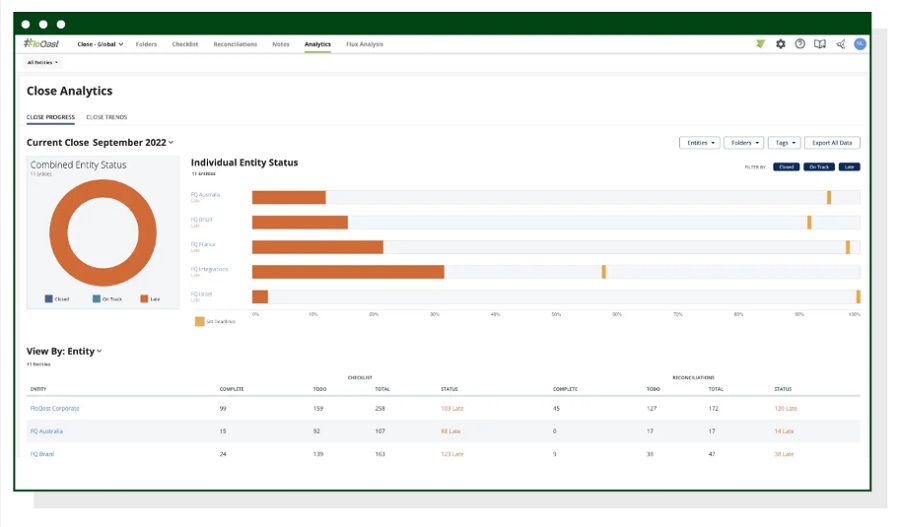Switch to the Close Trends tab

[107, 117]
